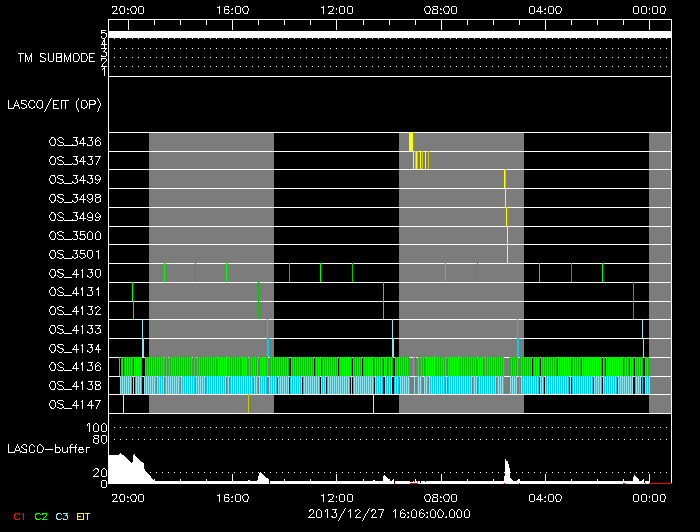Click the LASCO-buffer label
700x532 pixels.
click(48, 449)
